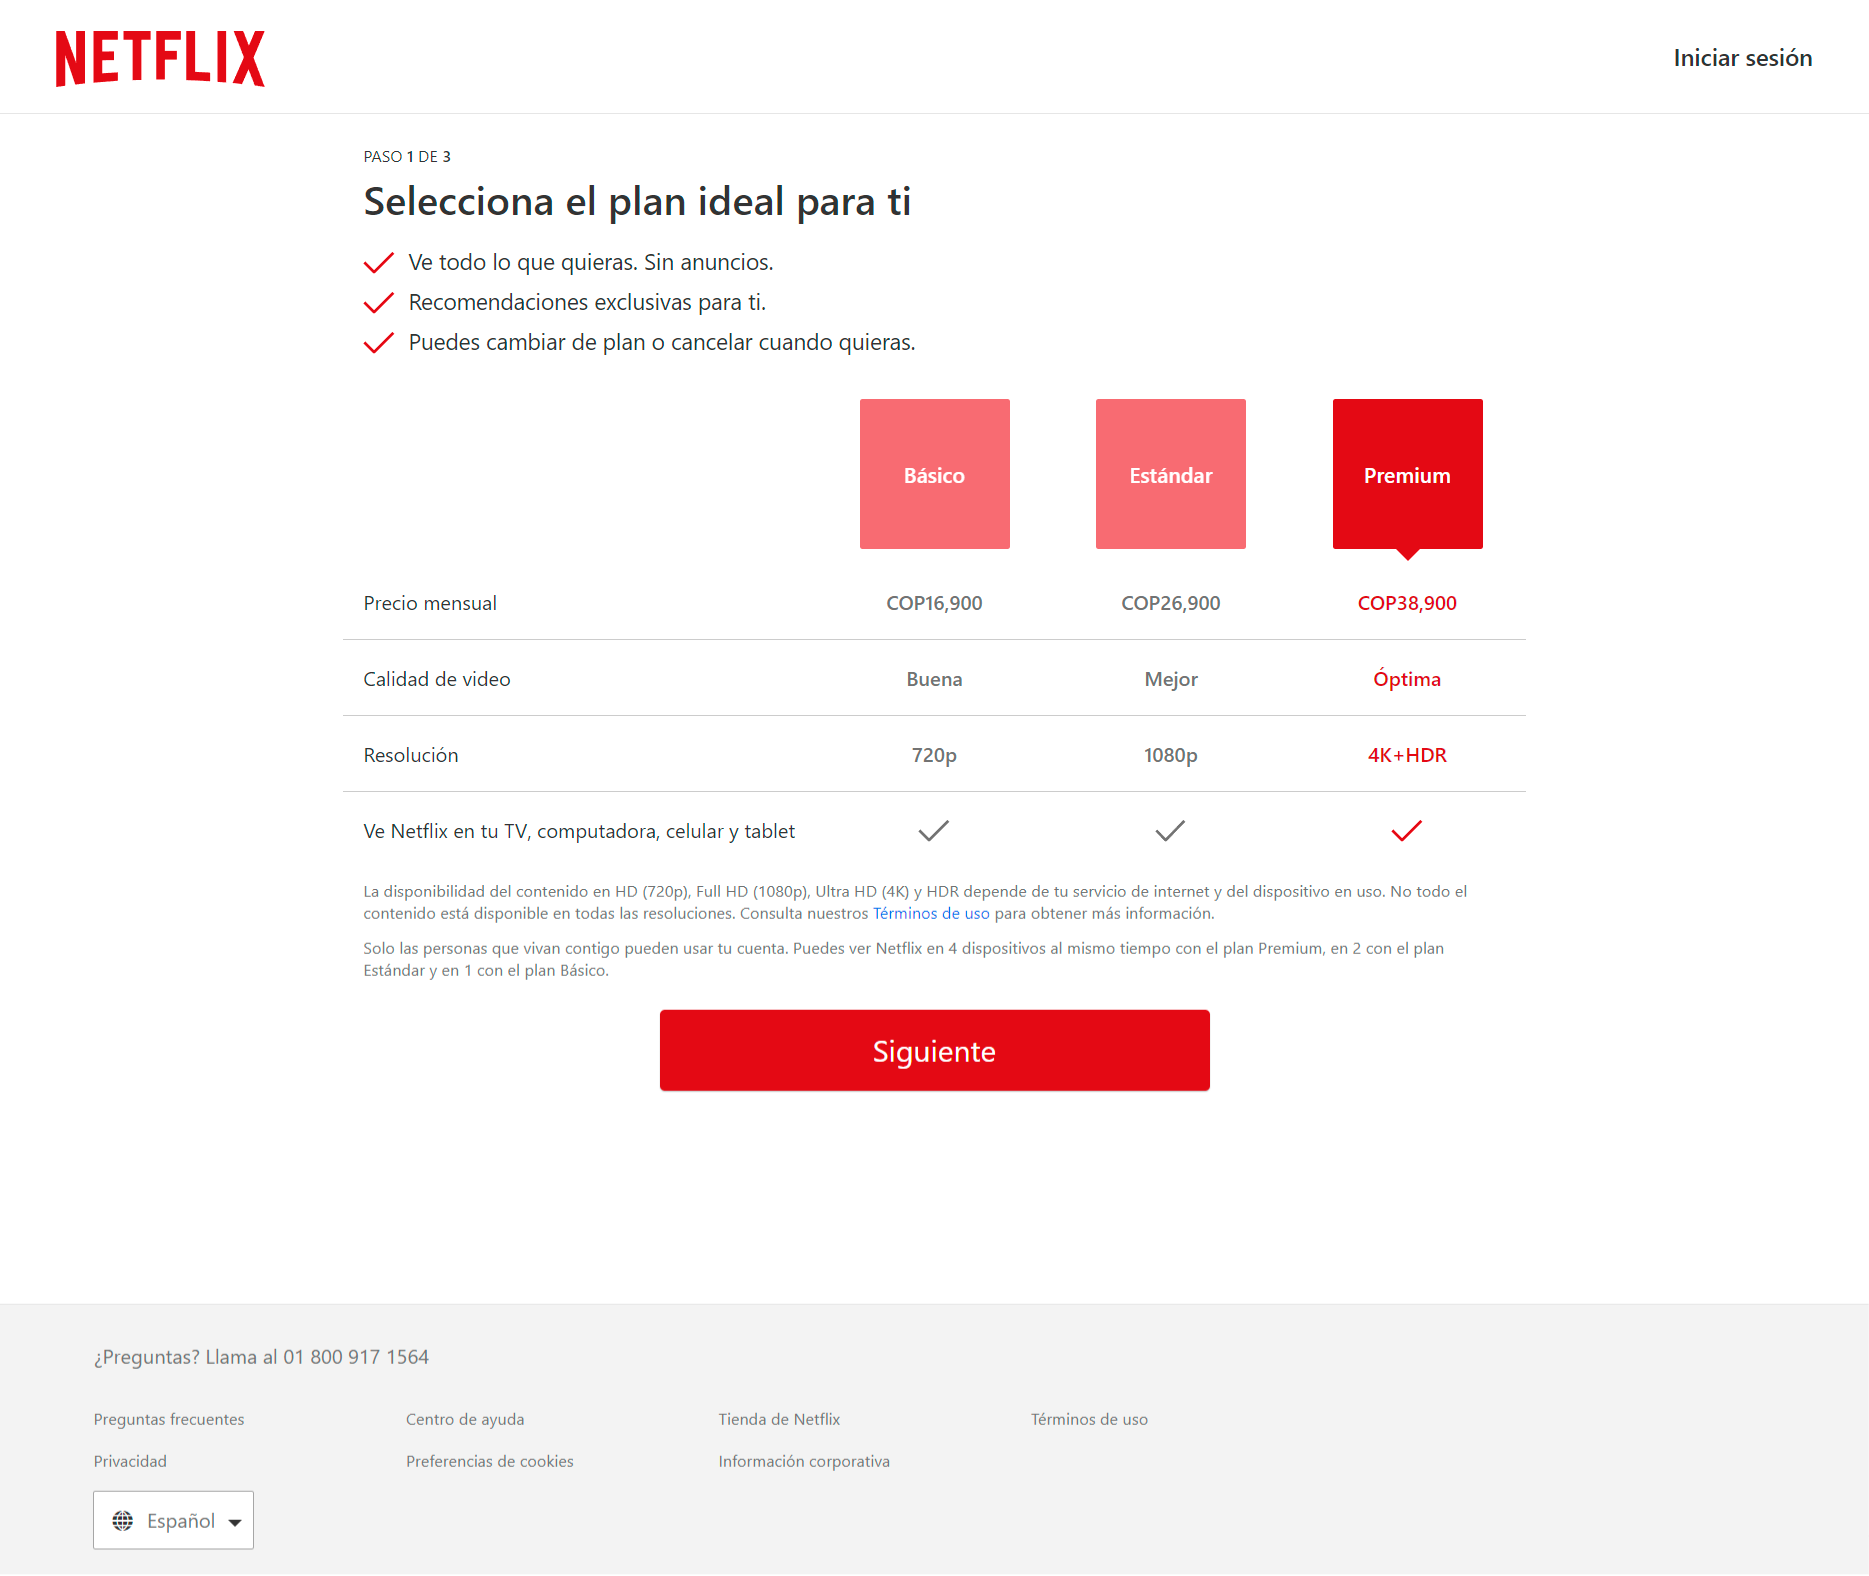This screenshot has width=1869, height=1576.
Task: Go to Centro de ayuda
Action: point(465,1419)
